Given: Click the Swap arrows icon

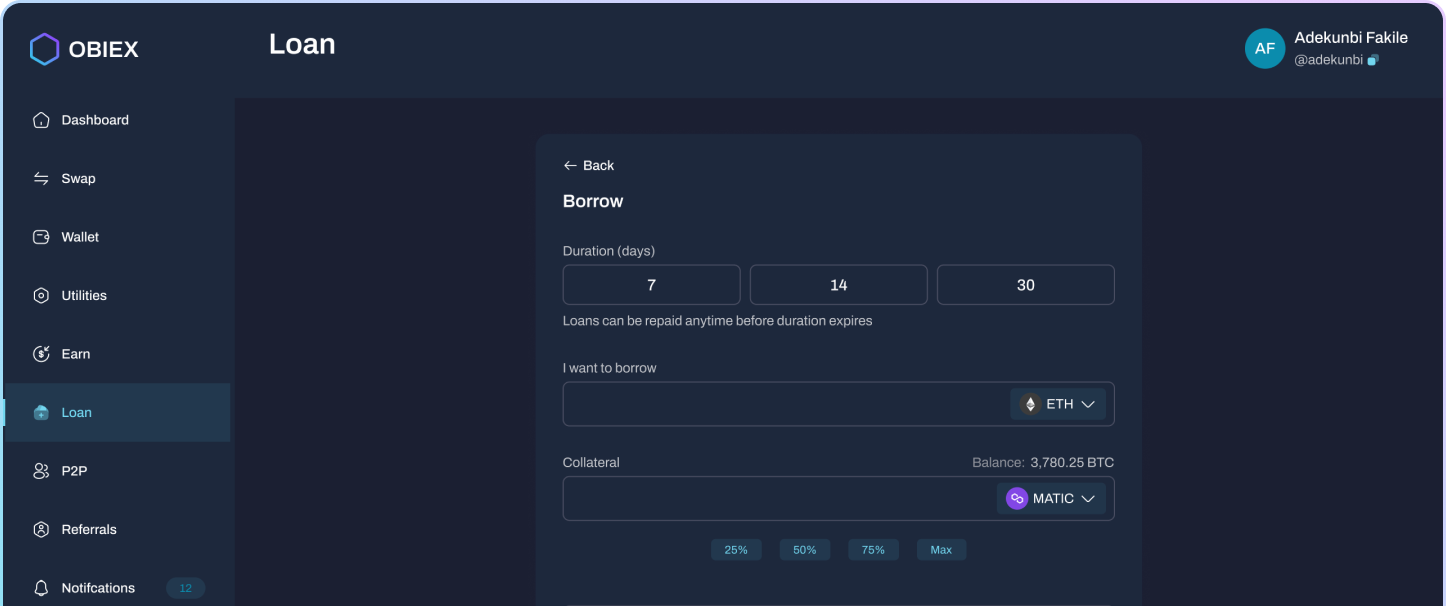Looking at the screenshot, I should (41, 179).
